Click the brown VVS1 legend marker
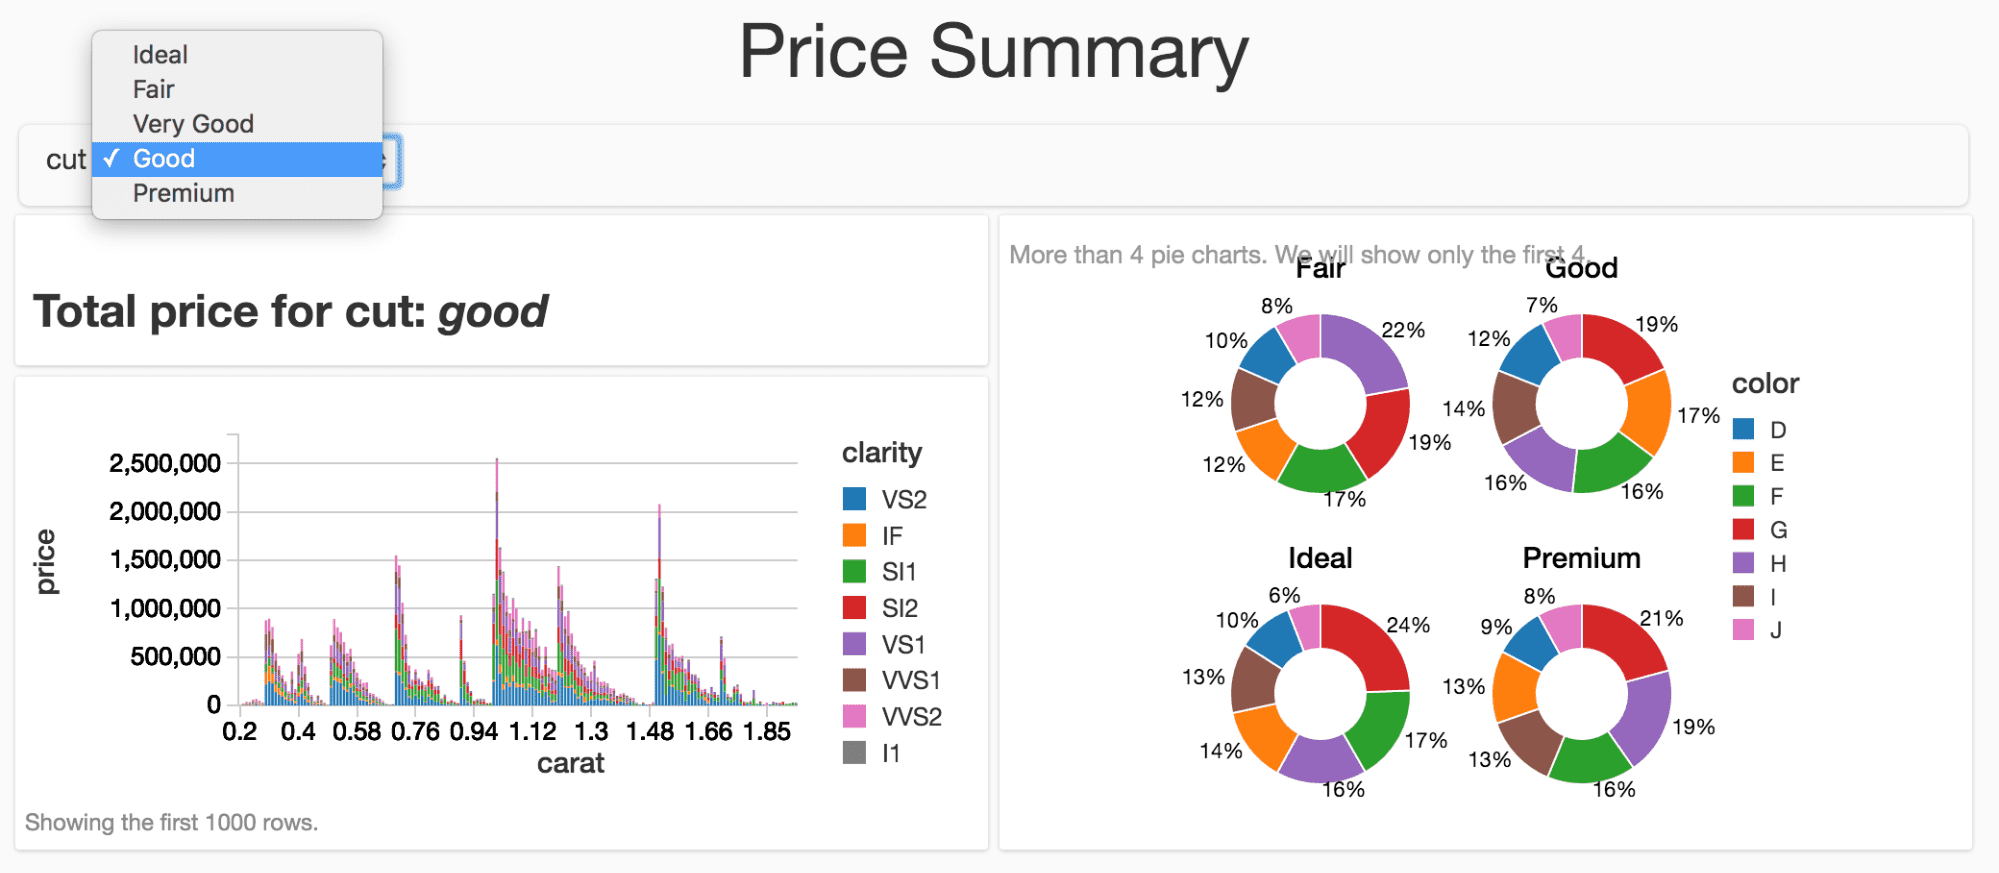The image size is (1999, 873). click(x=855, y=680)
